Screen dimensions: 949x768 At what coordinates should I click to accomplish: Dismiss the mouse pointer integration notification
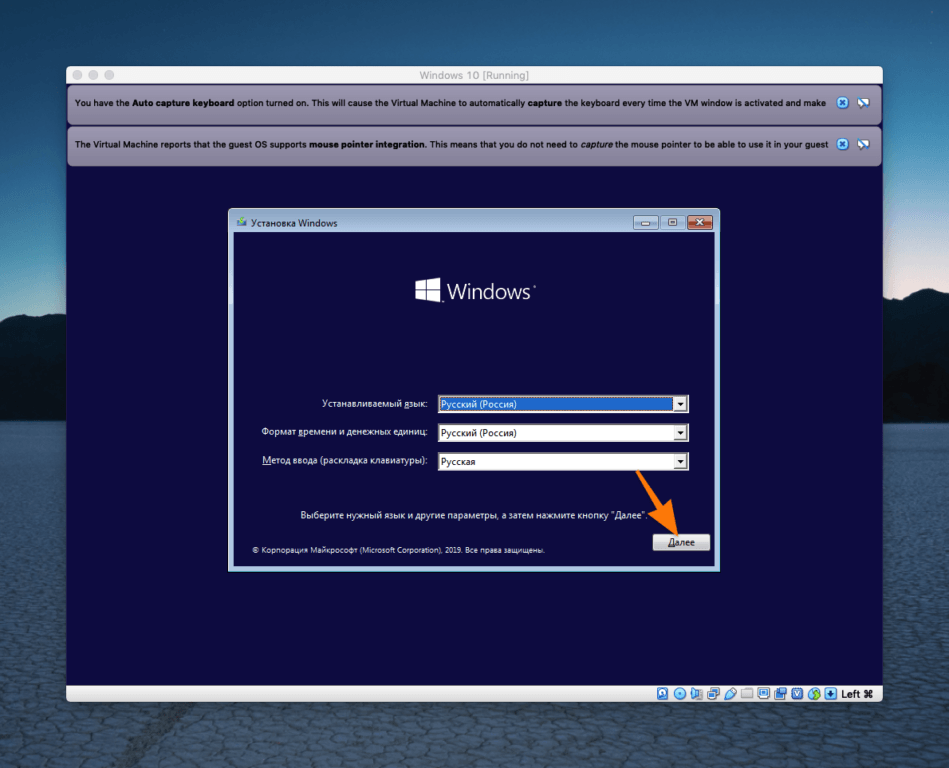coord(842,144)
